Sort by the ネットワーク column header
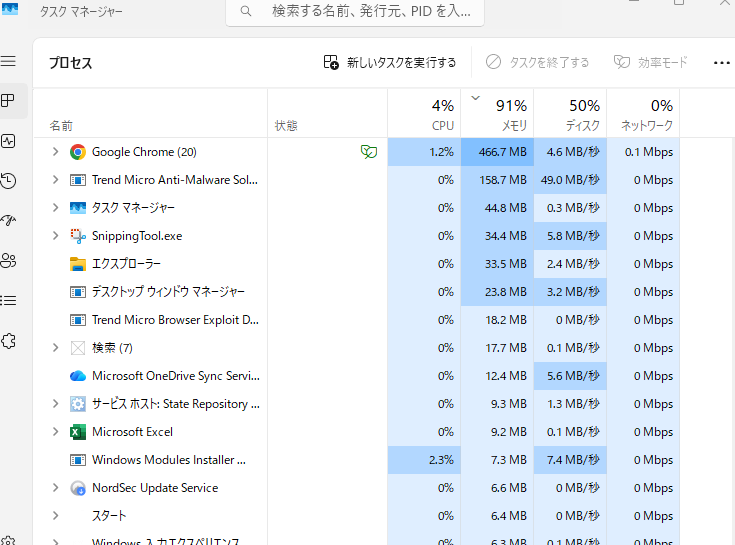Screen dimensions: 735x545 (x=643, y=114)
